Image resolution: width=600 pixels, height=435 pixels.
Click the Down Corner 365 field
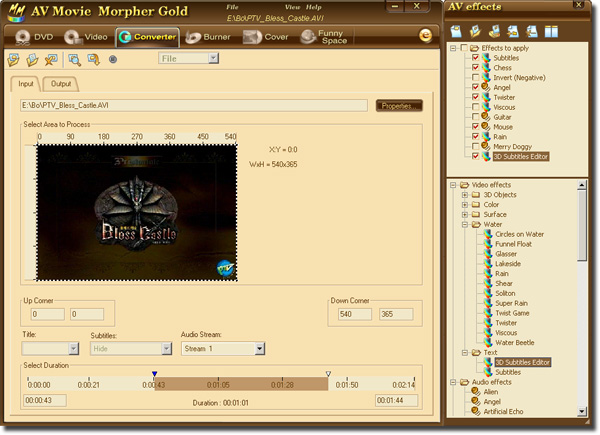(396, 314)
